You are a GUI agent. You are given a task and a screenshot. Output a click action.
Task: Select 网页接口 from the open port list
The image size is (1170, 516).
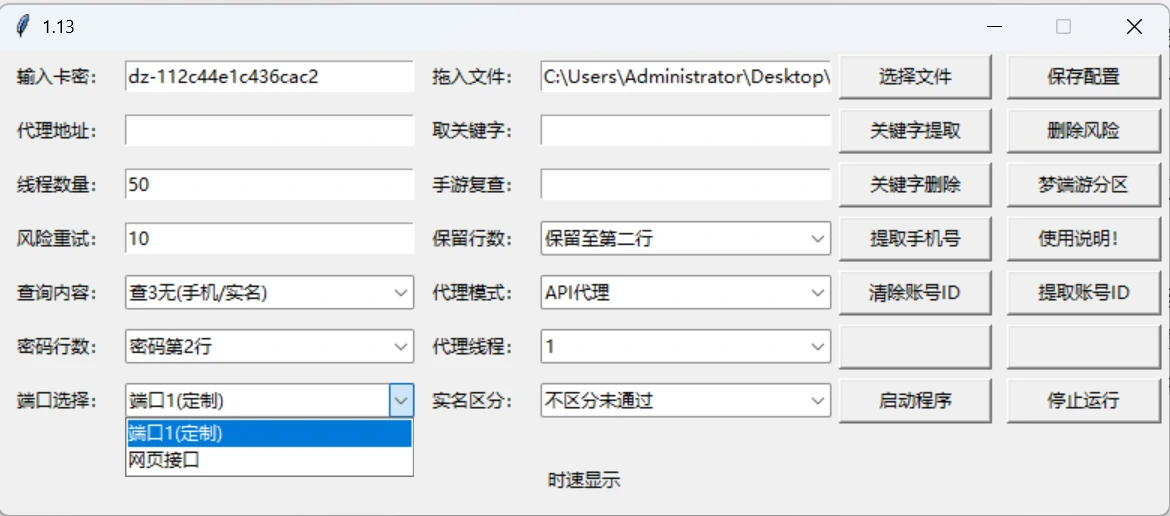(x=269, y=461)
